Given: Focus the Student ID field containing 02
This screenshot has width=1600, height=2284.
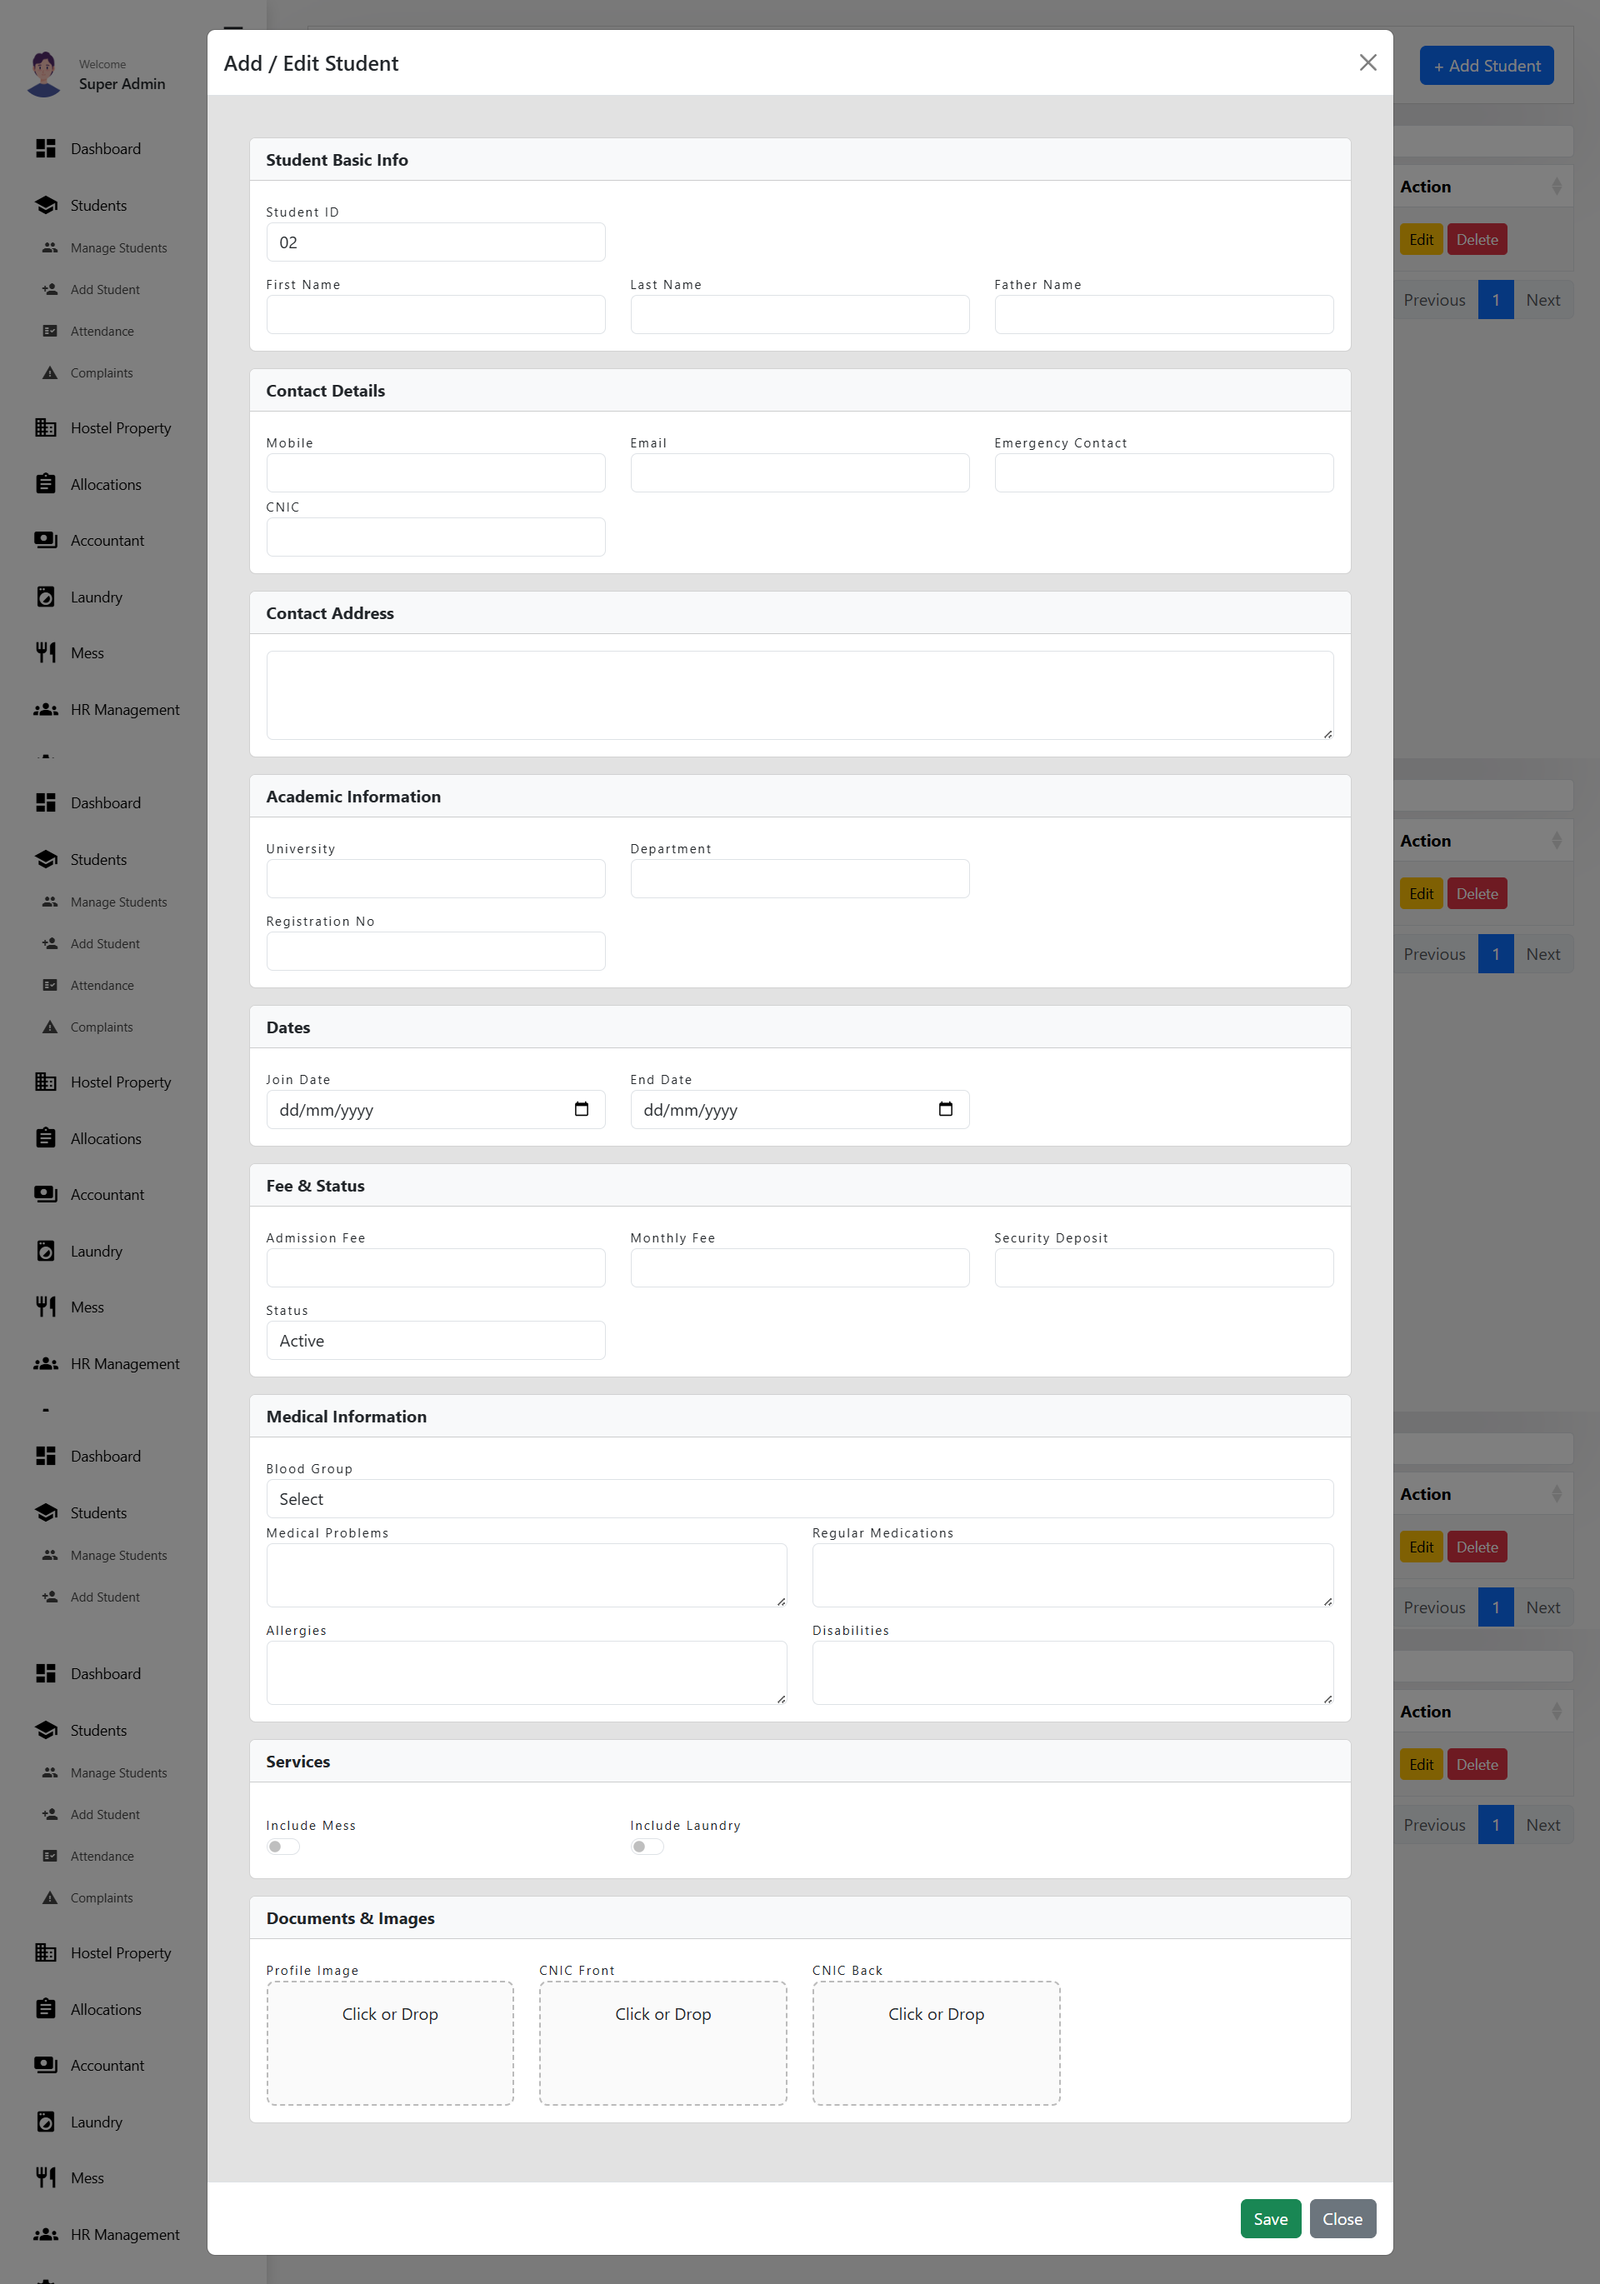Looking at the screenshot, I should pyautogui.click(x=436, y=242).
